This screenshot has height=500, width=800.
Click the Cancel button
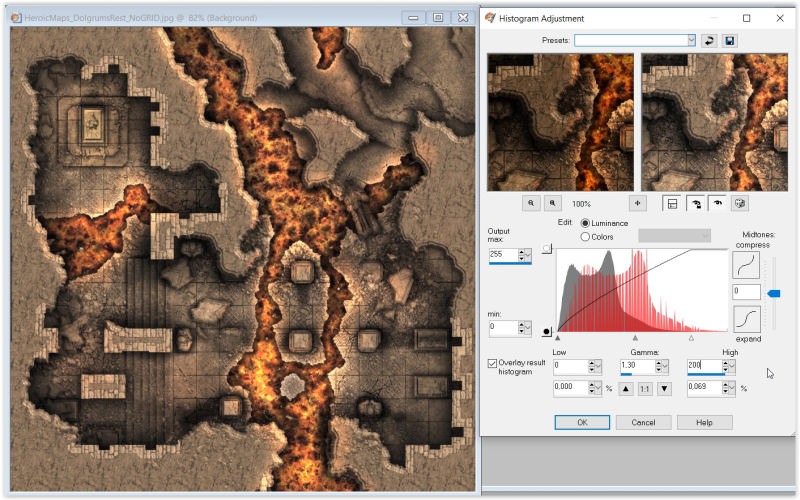pyautogui.click(x=644, y=422)
